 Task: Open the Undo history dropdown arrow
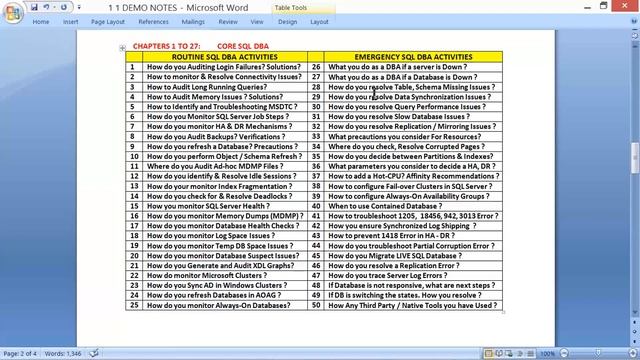point(54,7)
